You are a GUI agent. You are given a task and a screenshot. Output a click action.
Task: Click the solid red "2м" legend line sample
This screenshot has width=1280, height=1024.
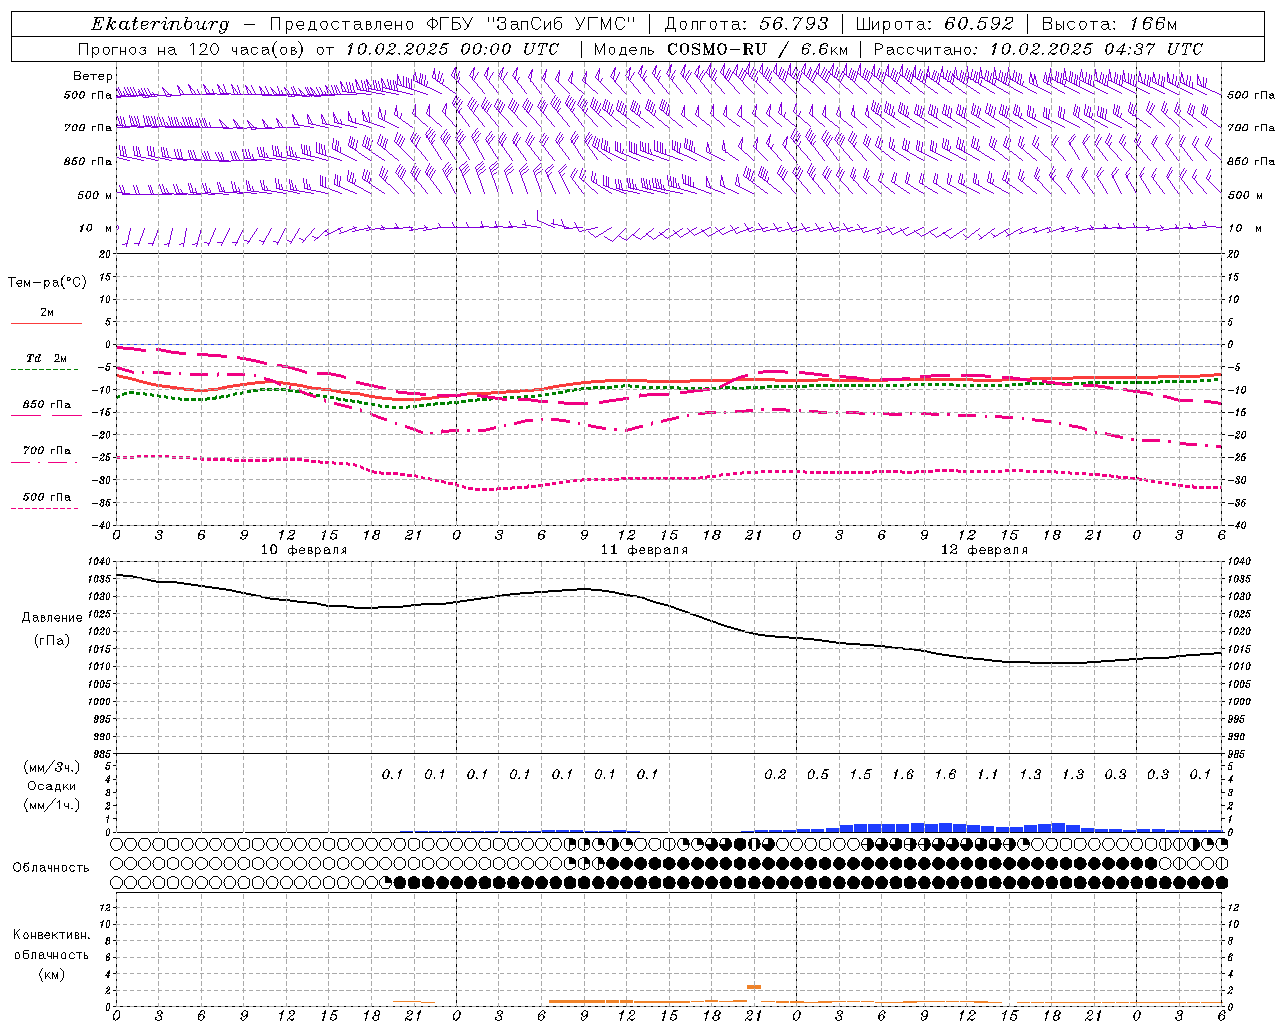tap(46, 323)
